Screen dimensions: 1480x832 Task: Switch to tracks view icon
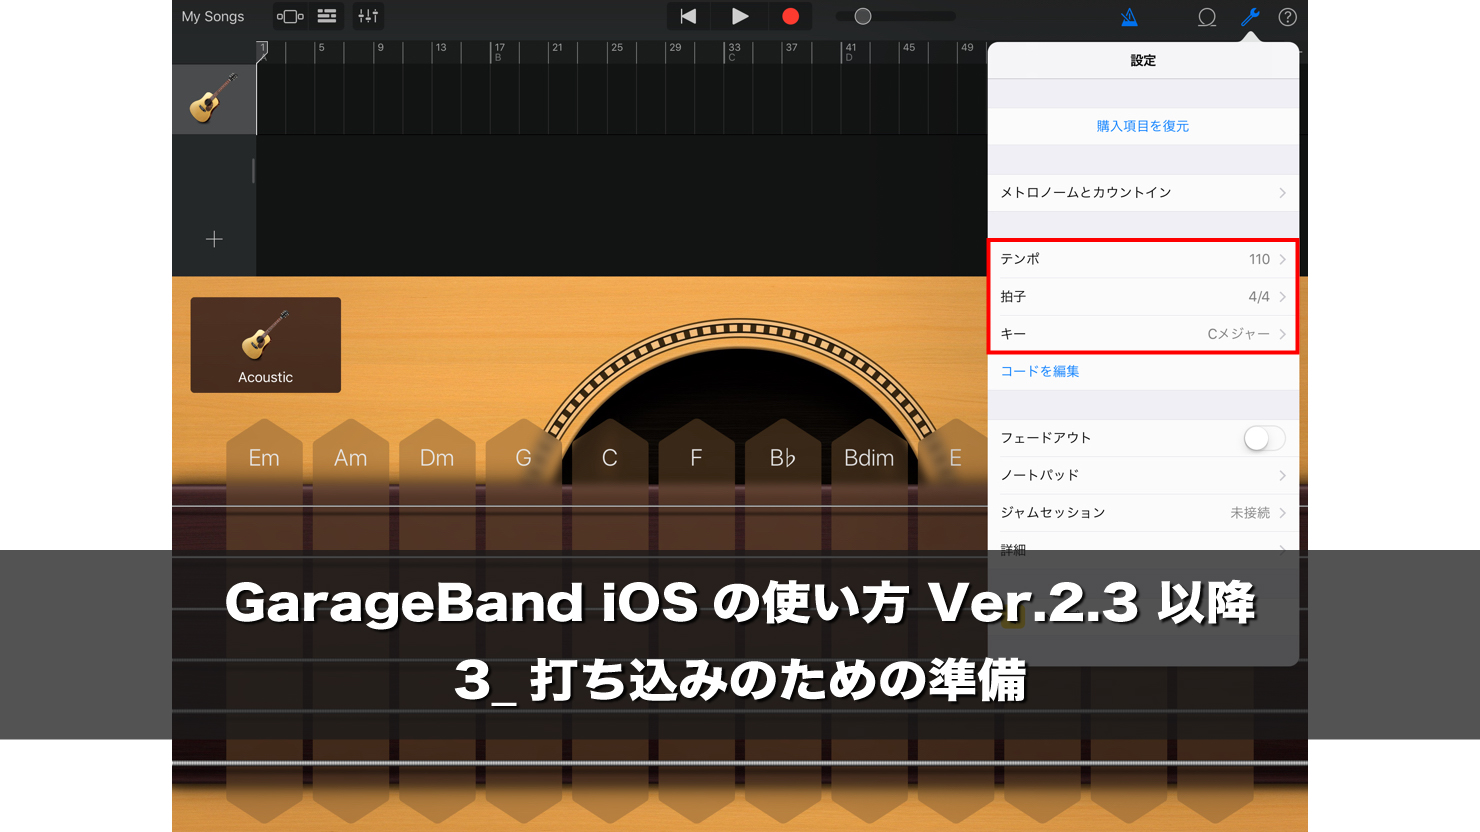(x=327, y=16)
